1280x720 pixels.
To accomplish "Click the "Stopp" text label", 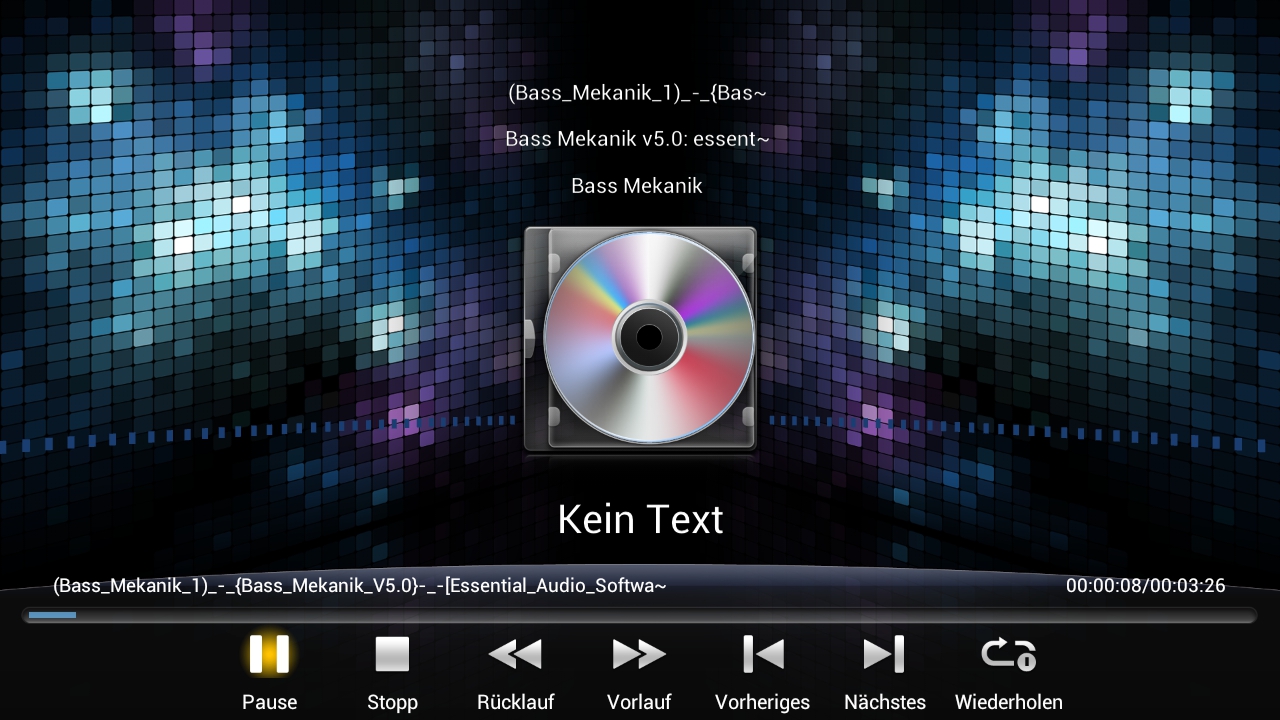I will click(392, 702).
